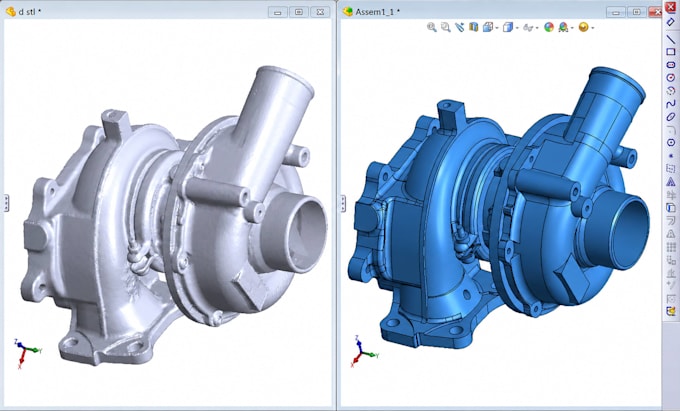The image size is (680, 411).
Task: Click the View Settings gold sphere icon
Action: click(x=583, y=27)
